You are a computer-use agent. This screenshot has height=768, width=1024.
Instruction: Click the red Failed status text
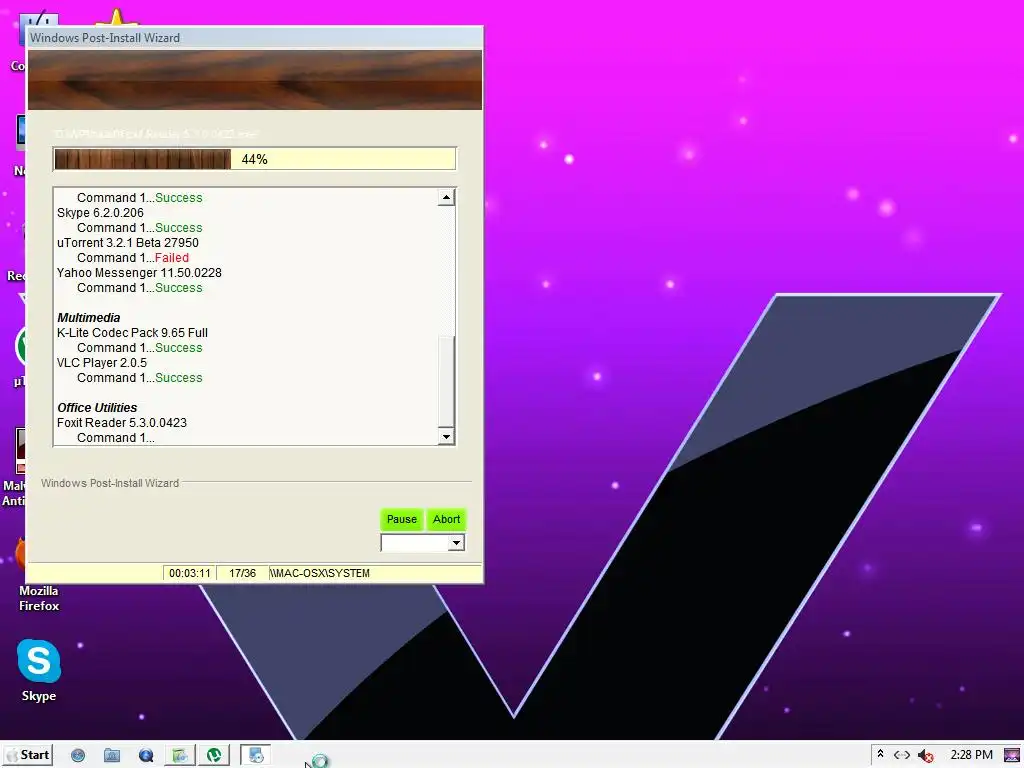[x=172, y=258]
